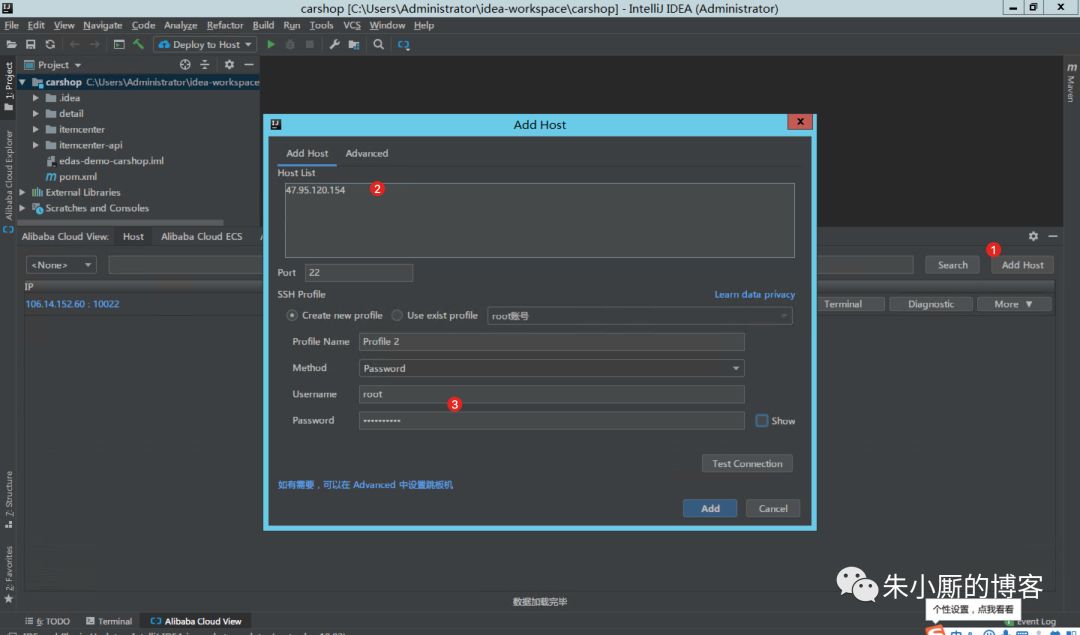The image size is (1080, 635).
Task: Open the More dropdown button
Action: pos(1014,304)
